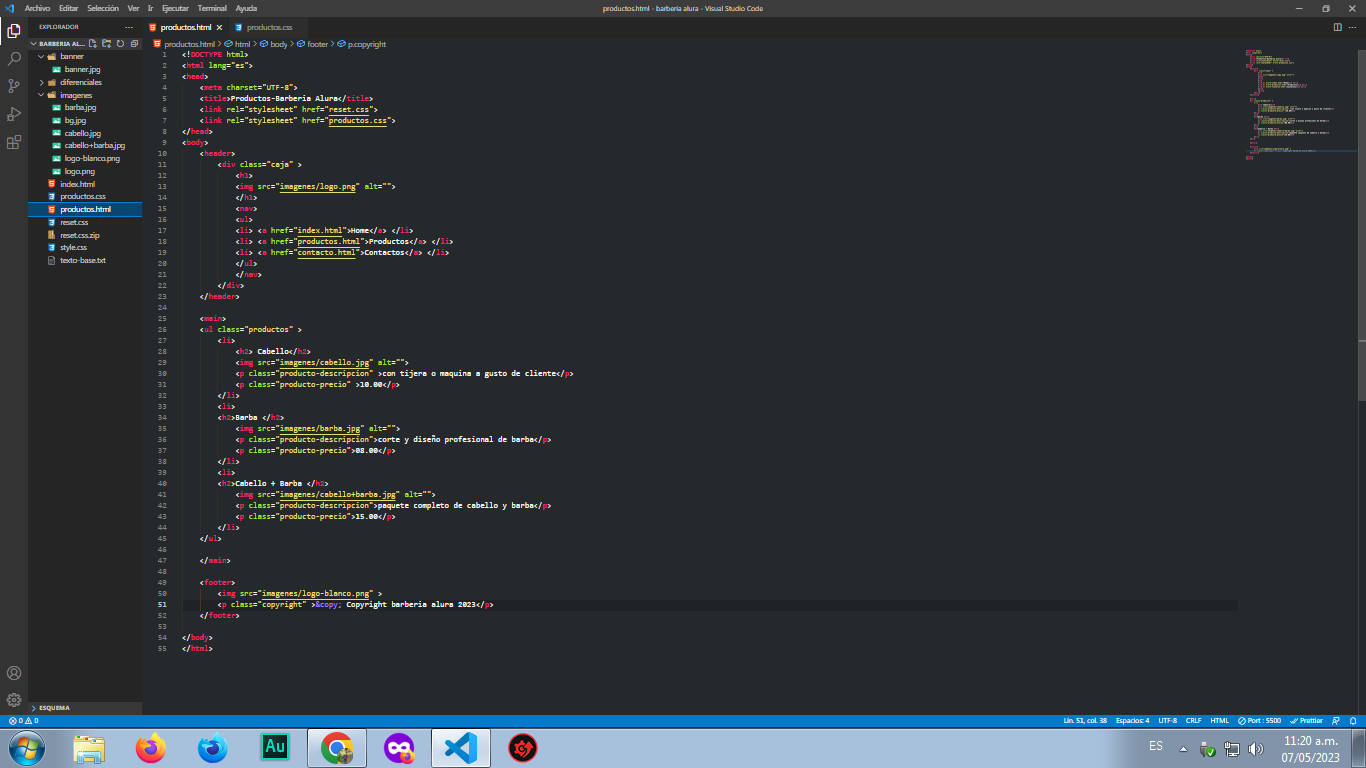Screen dimensions: 1366x768
Task: Open the Explorer view in activity bar
Action: point(14,31)
